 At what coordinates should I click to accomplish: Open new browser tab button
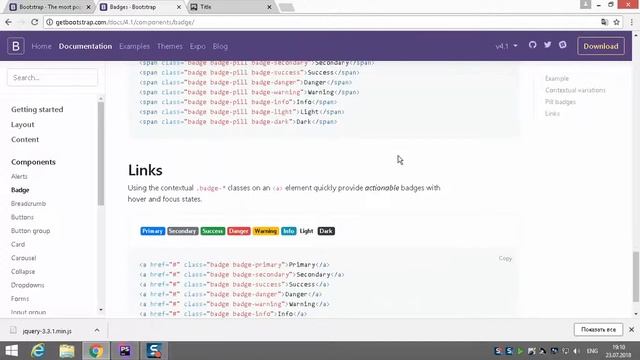(x=287, y=7)
